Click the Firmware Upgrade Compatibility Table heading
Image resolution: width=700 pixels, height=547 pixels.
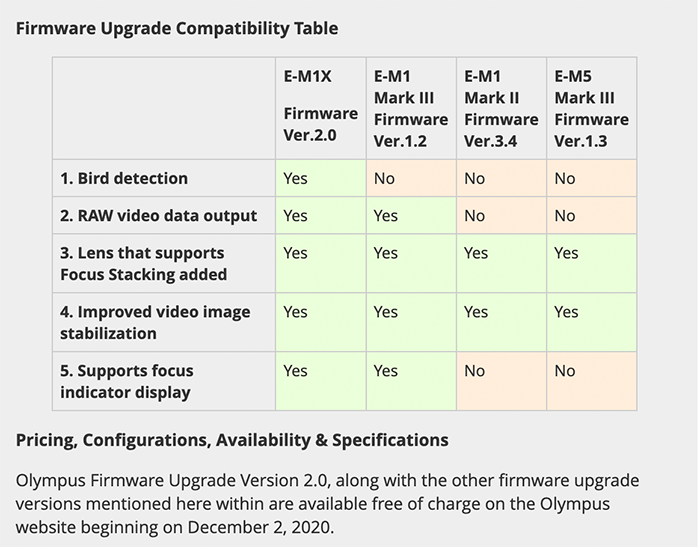[177, 28]
